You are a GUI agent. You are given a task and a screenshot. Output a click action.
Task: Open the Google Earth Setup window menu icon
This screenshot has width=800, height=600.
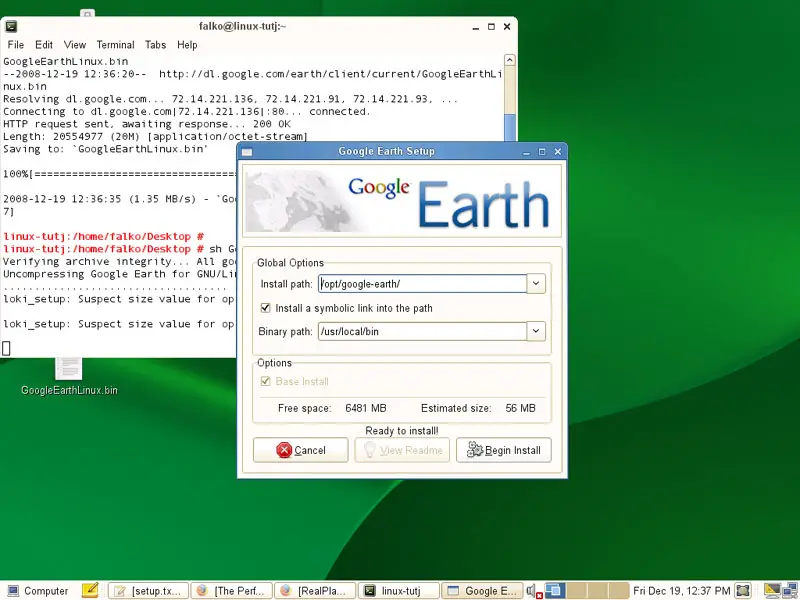tap(247, 152)
